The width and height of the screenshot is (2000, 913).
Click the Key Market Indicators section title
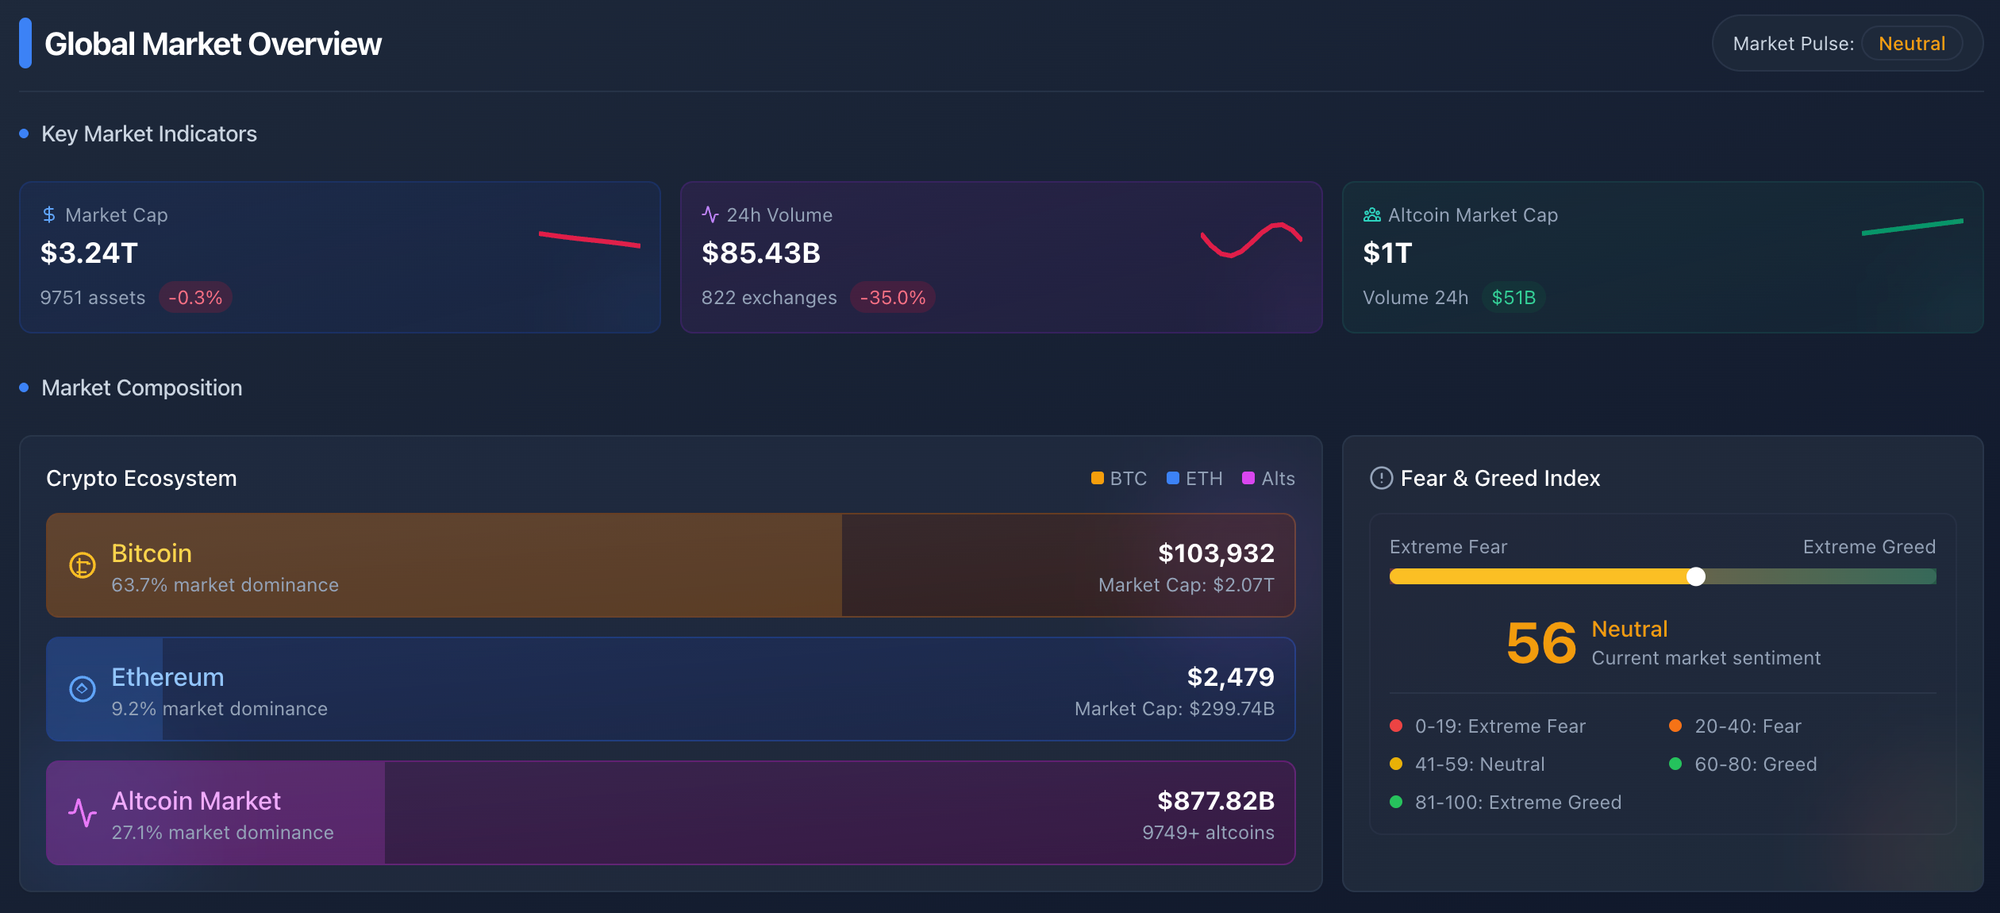[149, 134]
